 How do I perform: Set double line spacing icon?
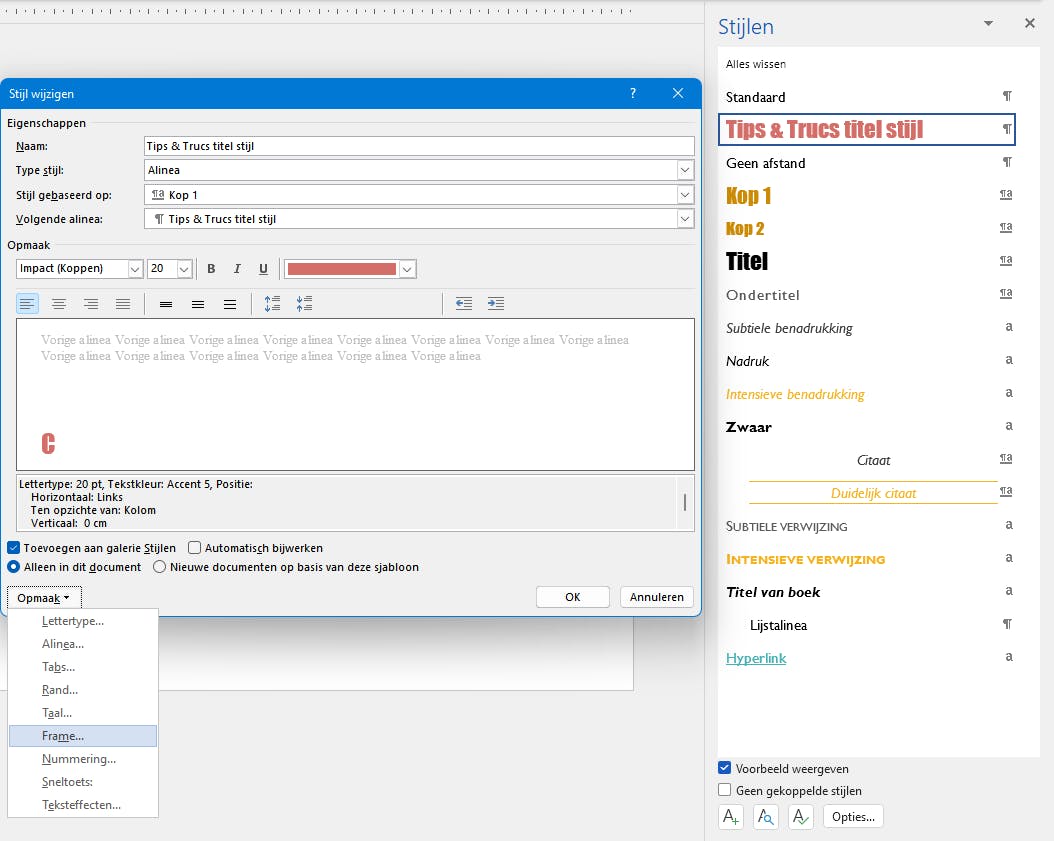coord(230,304)
